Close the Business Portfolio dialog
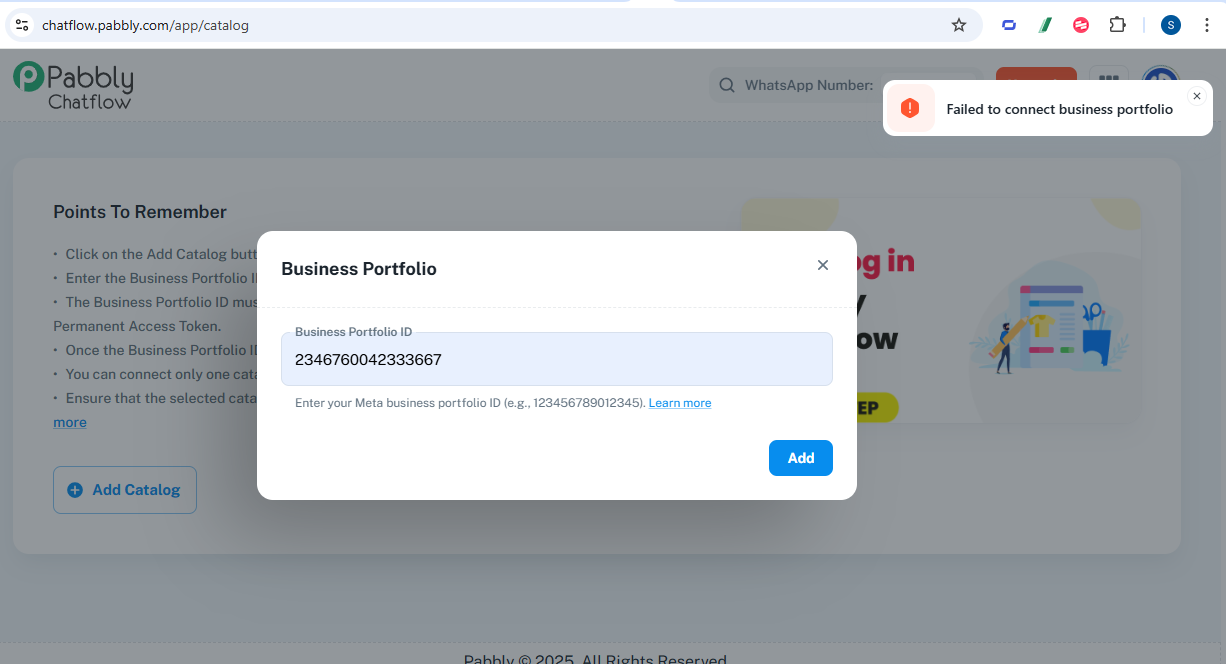This screenshot has width=1226, height=664. [x=823, y=265]
